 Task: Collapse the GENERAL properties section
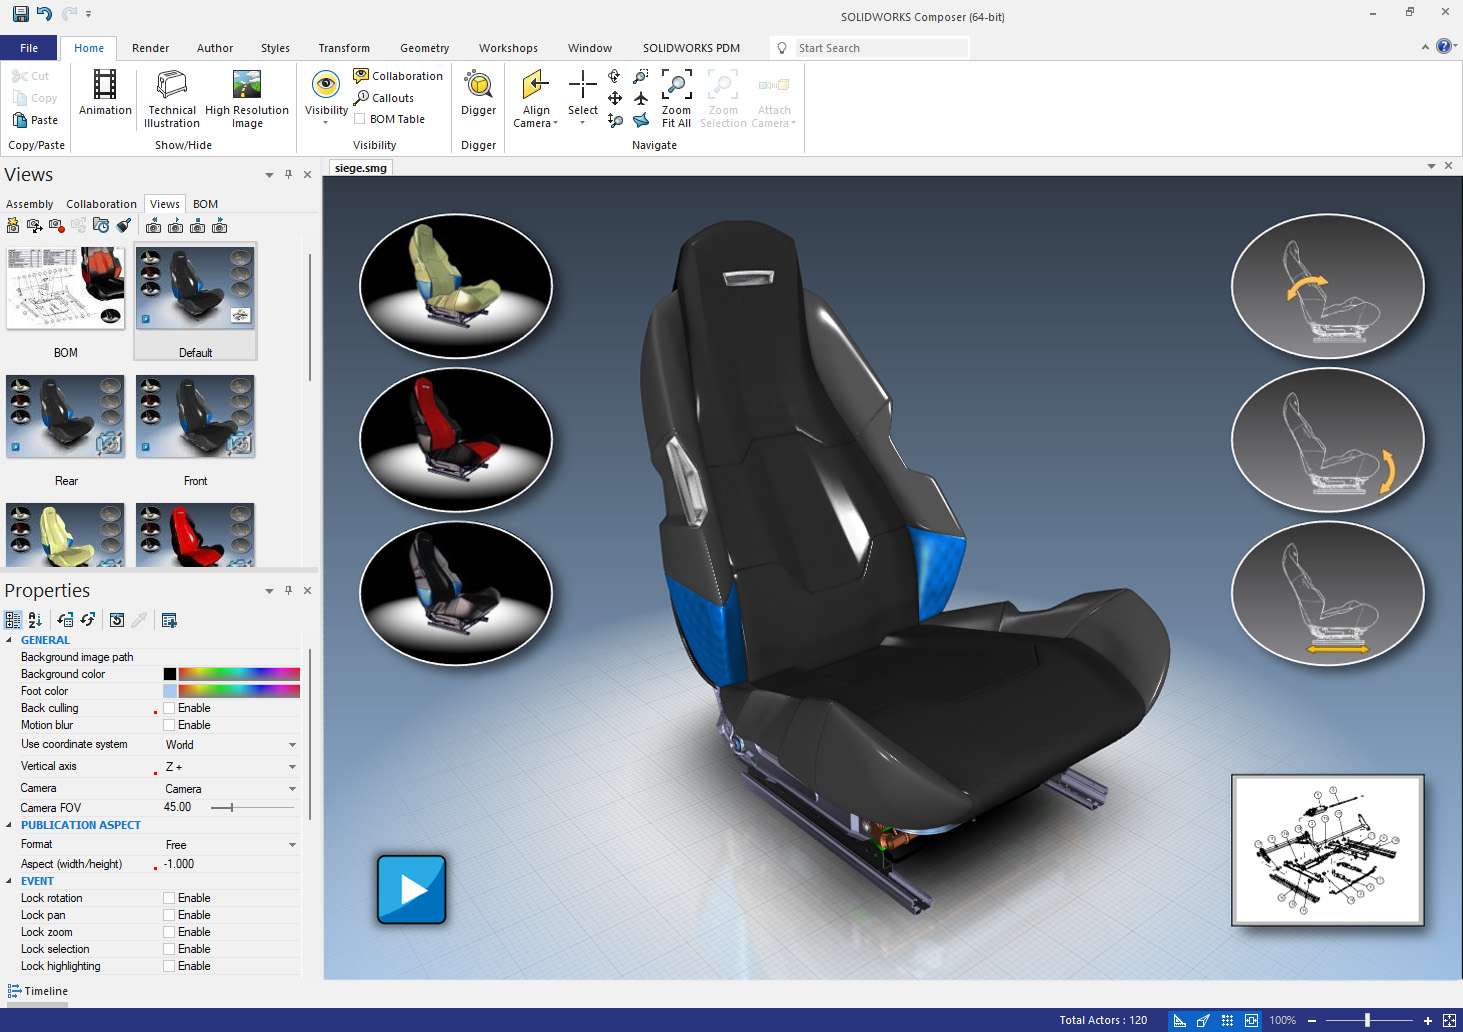tap(10, 640)
